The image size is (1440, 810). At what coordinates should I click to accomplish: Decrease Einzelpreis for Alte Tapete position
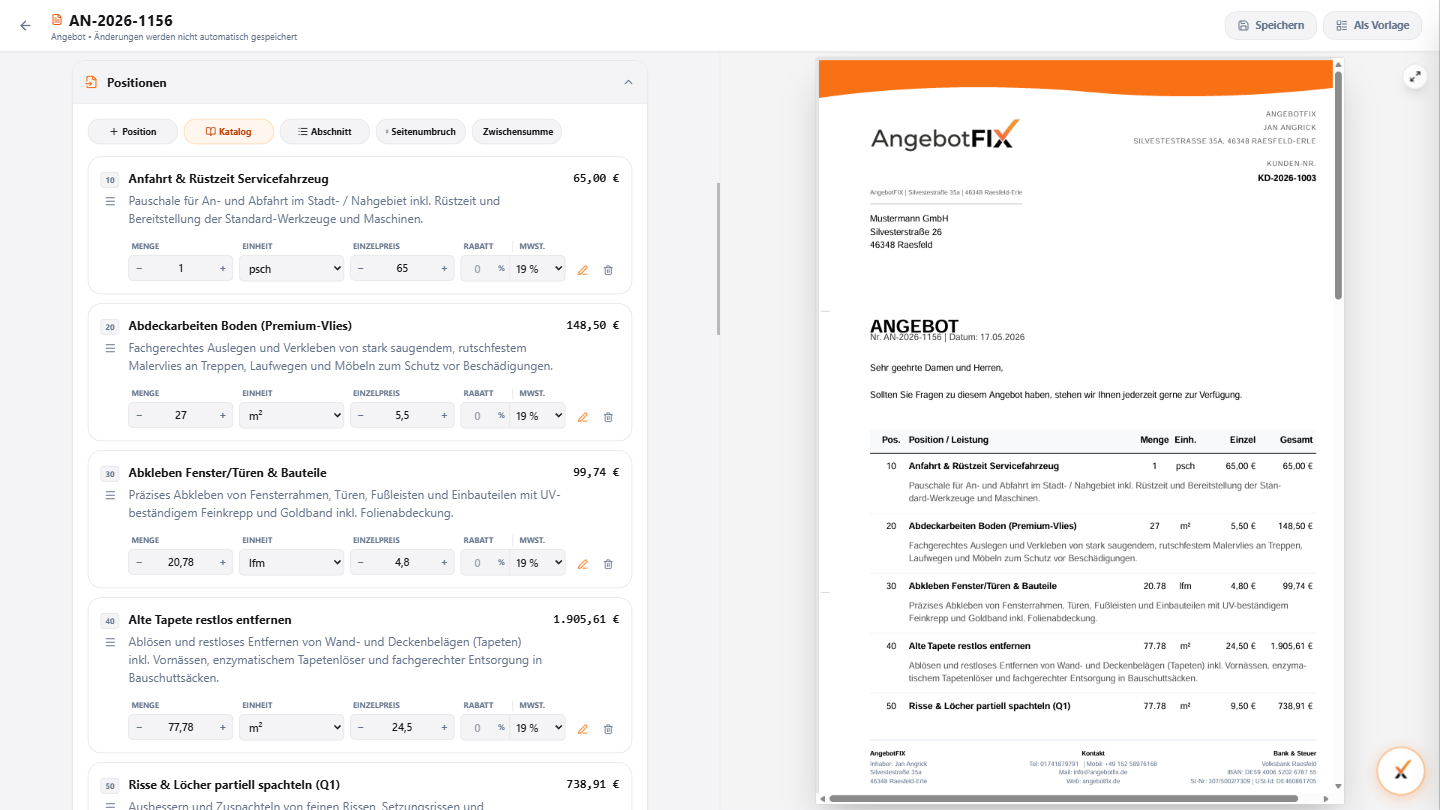(x=361, y=727)
